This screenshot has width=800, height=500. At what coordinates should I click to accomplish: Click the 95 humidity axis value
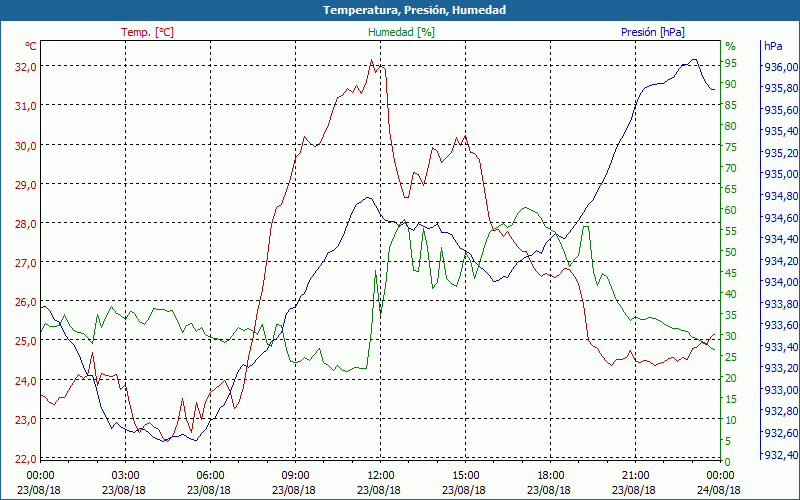pyautogui.click(x=731, y=63)
